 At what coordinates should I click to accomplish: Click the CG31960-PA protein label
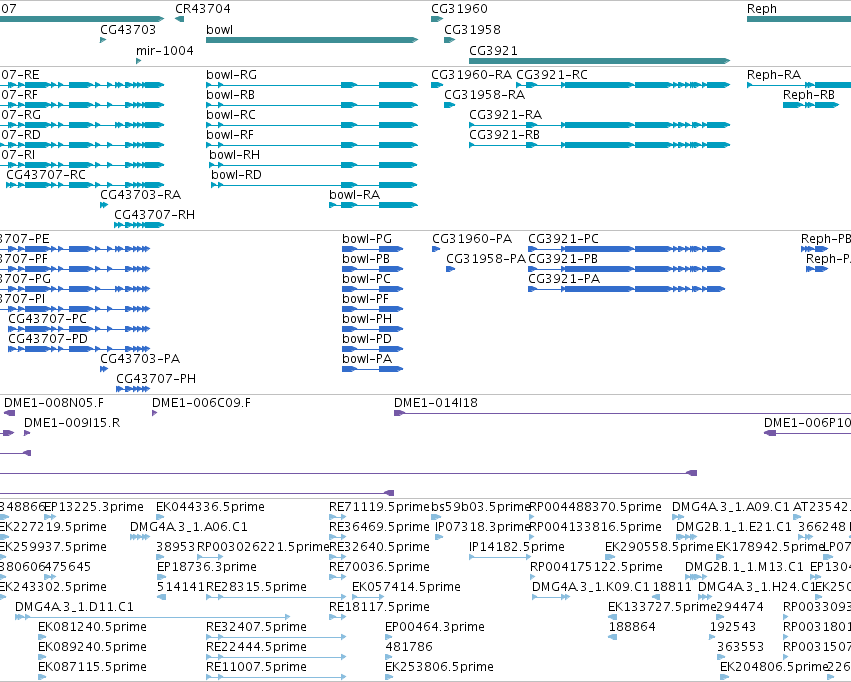[x=472, y=239]
